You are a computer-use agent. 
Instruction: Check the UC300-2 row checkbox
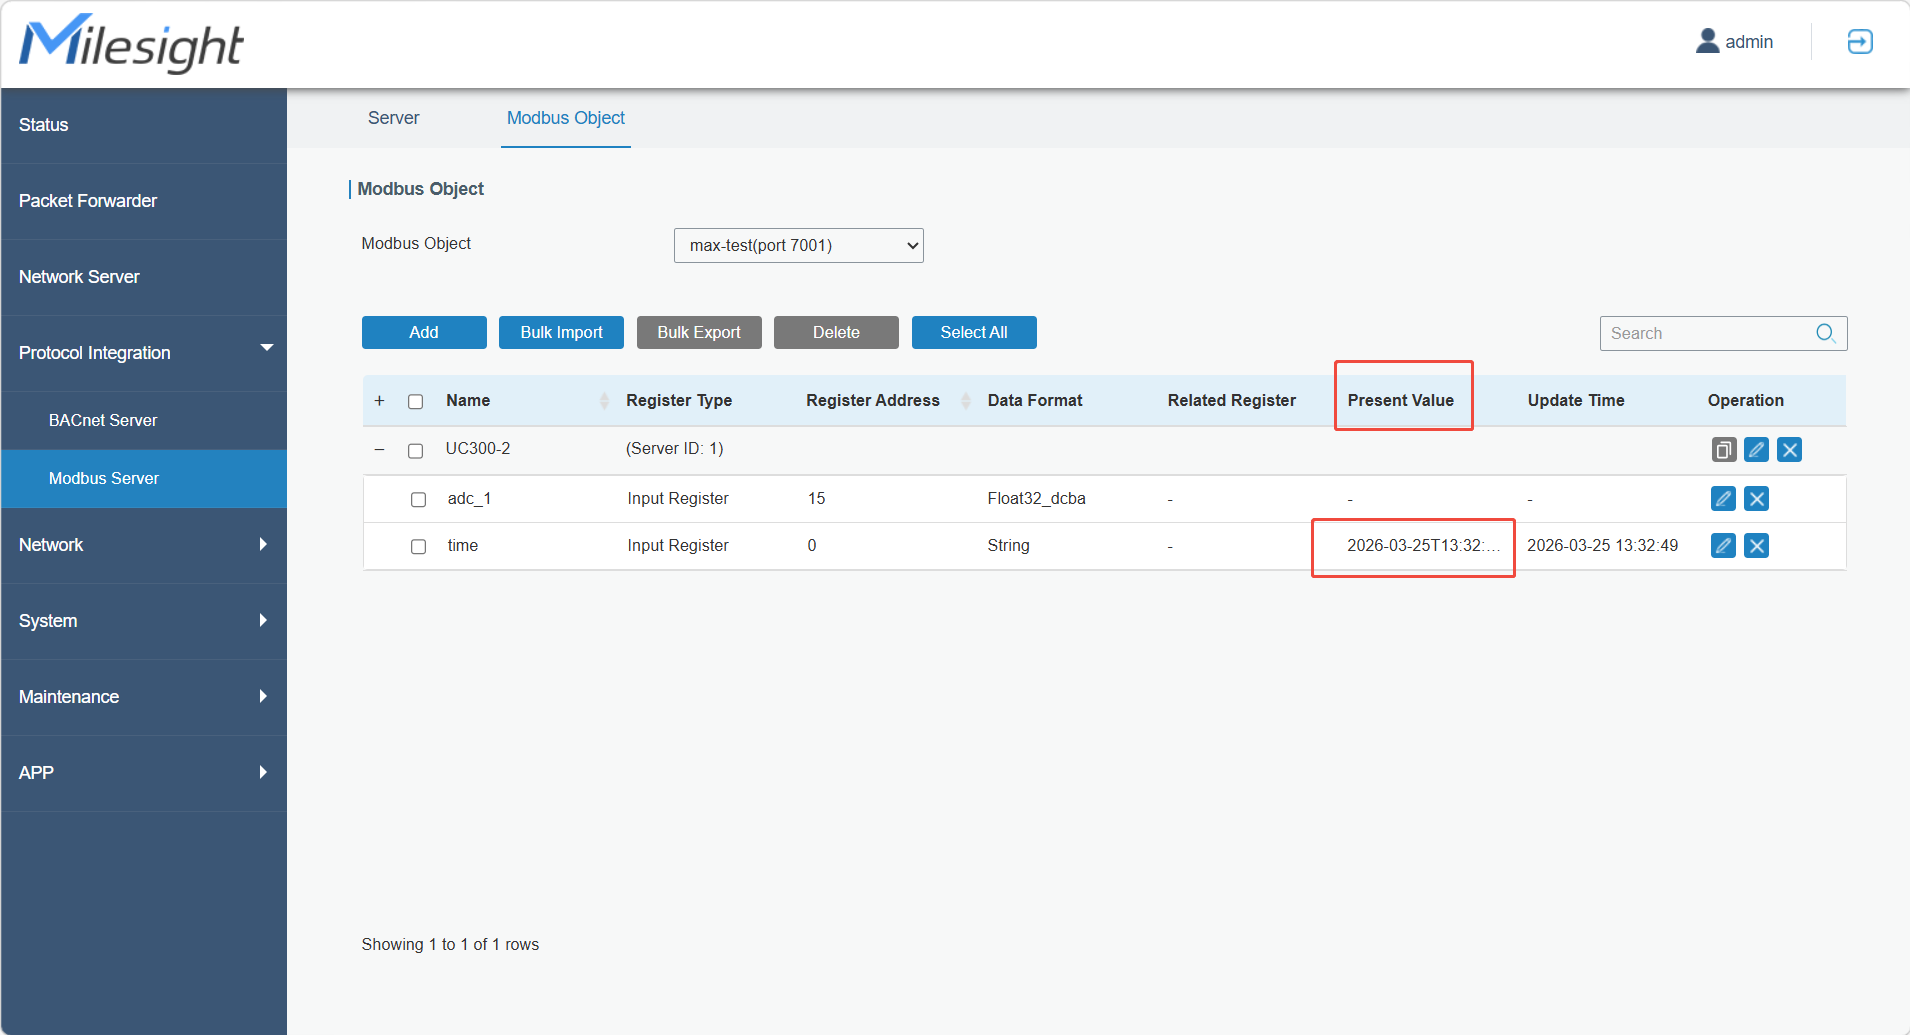[x=416, y=451]
